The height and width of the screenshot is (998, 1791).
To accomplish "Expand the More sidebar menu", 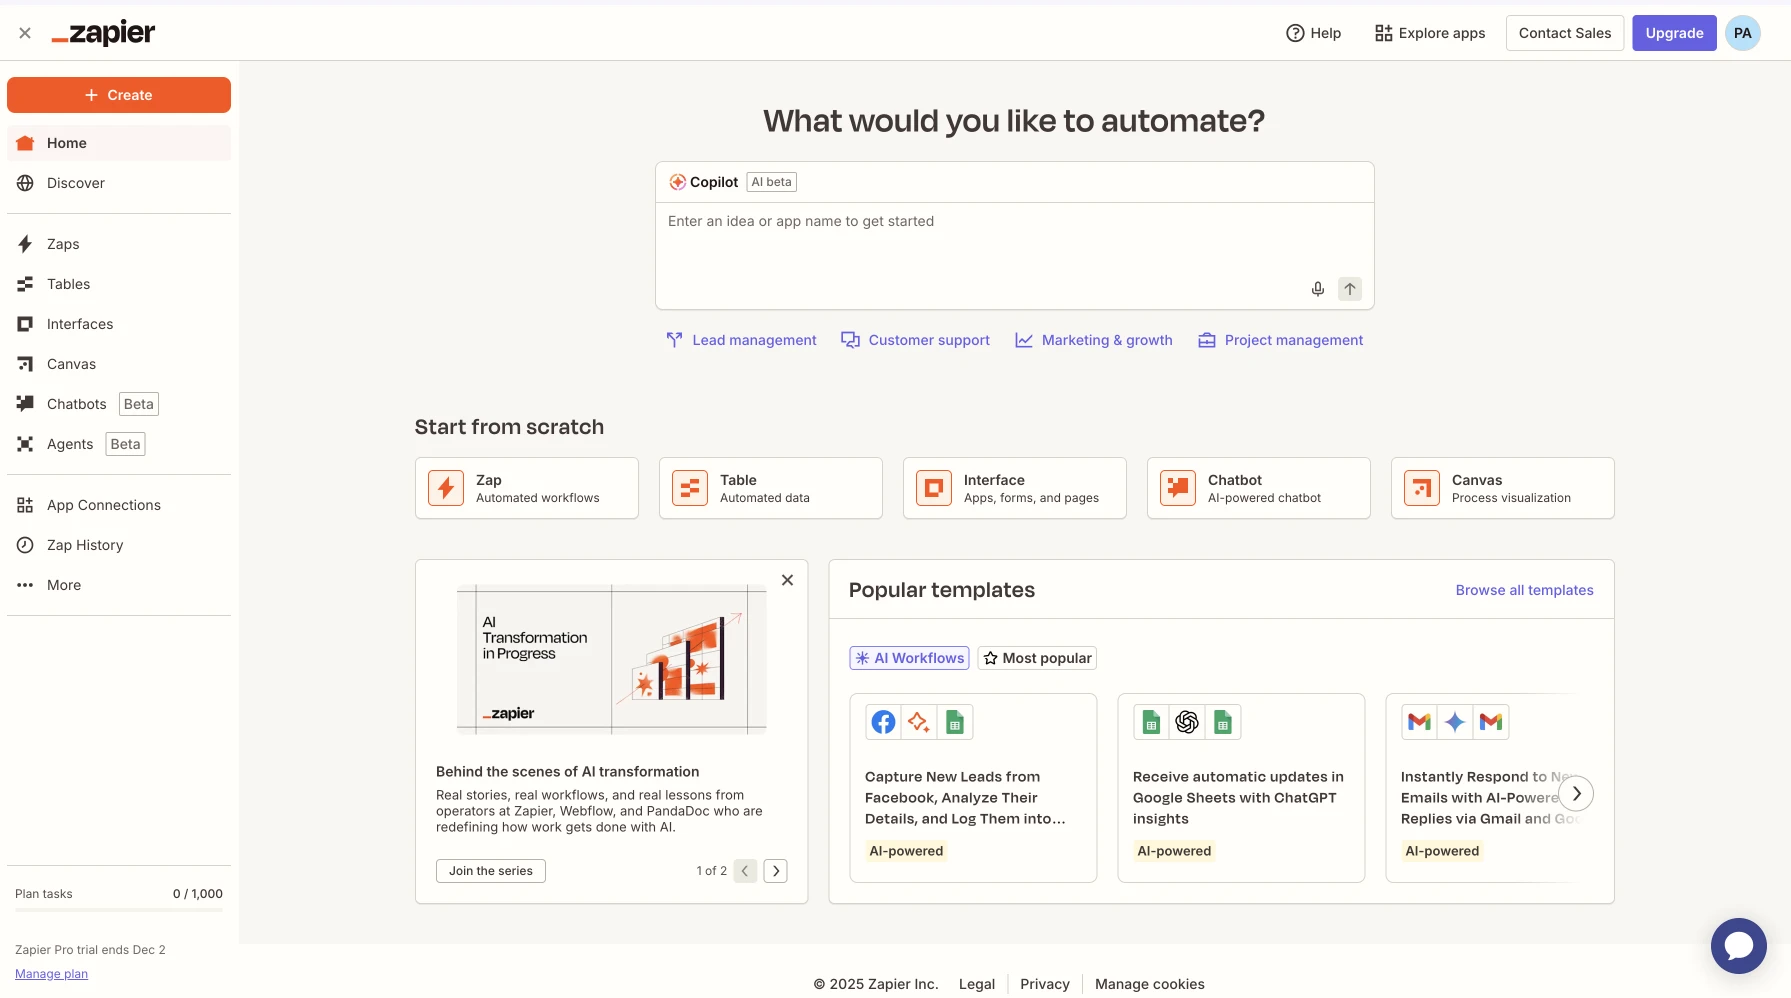I will 64,585.
